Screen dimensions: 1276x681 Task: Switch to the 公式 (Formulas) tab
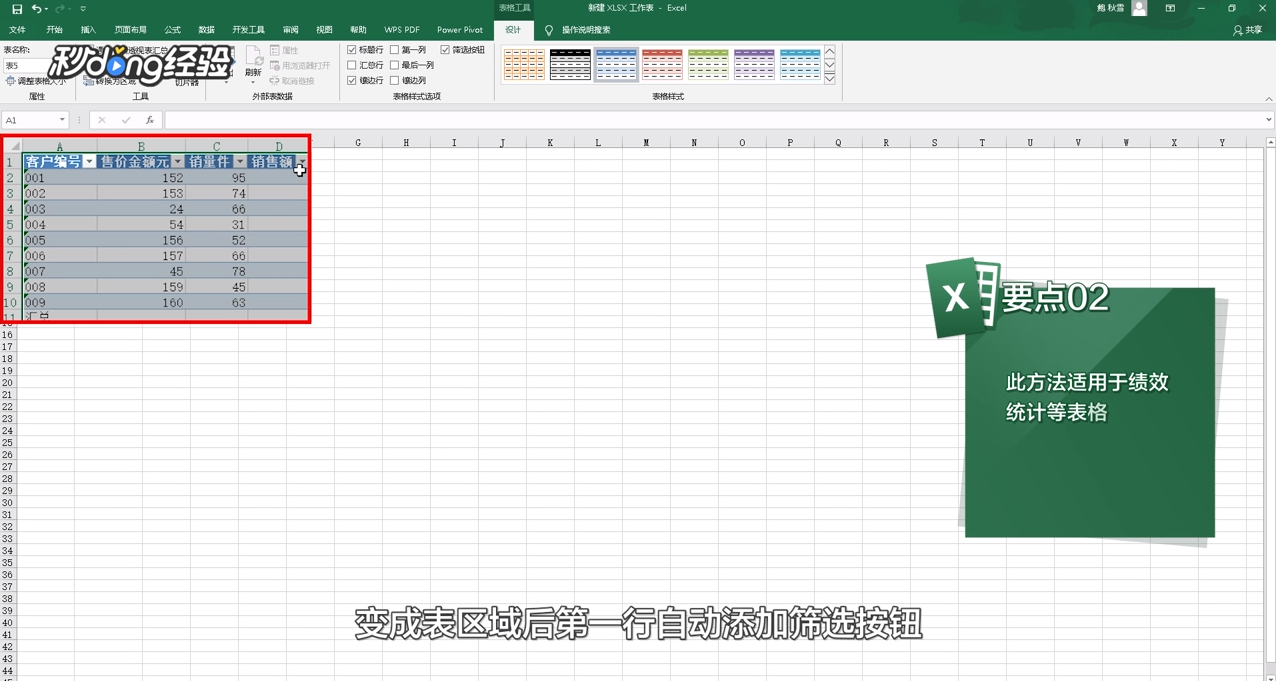[172, 30]
